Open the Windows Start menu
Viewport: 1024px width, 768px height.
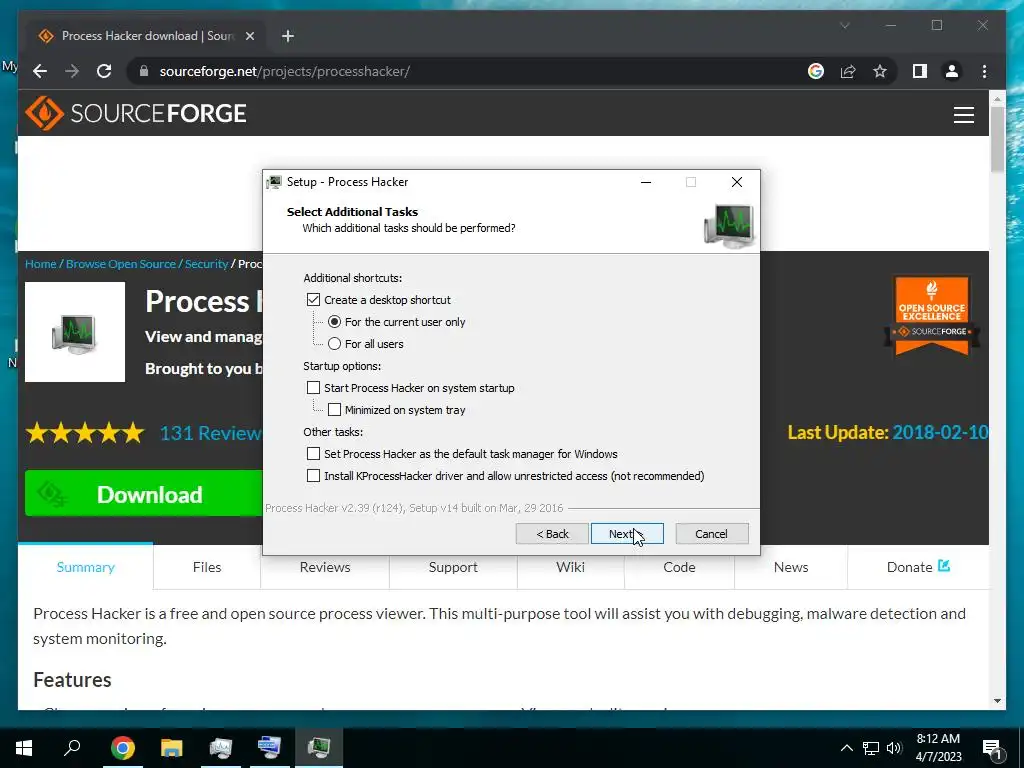pos(24,748)
